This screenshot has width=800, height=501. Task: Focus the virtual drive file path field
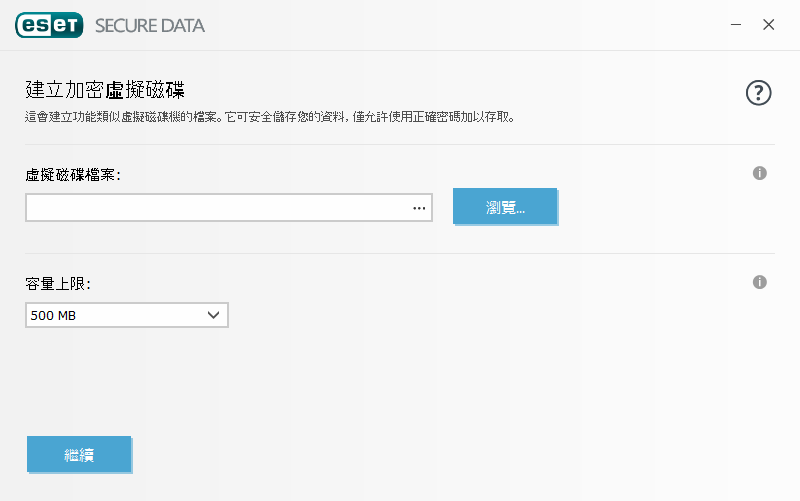pyautogui.click(x=215, y=208)
